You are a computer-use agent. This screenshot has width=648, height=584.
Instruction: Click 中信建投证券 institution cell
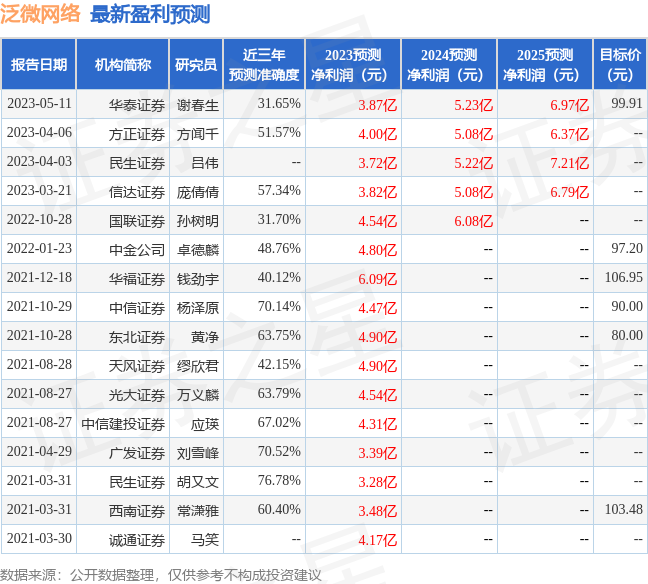pos(123,424)
